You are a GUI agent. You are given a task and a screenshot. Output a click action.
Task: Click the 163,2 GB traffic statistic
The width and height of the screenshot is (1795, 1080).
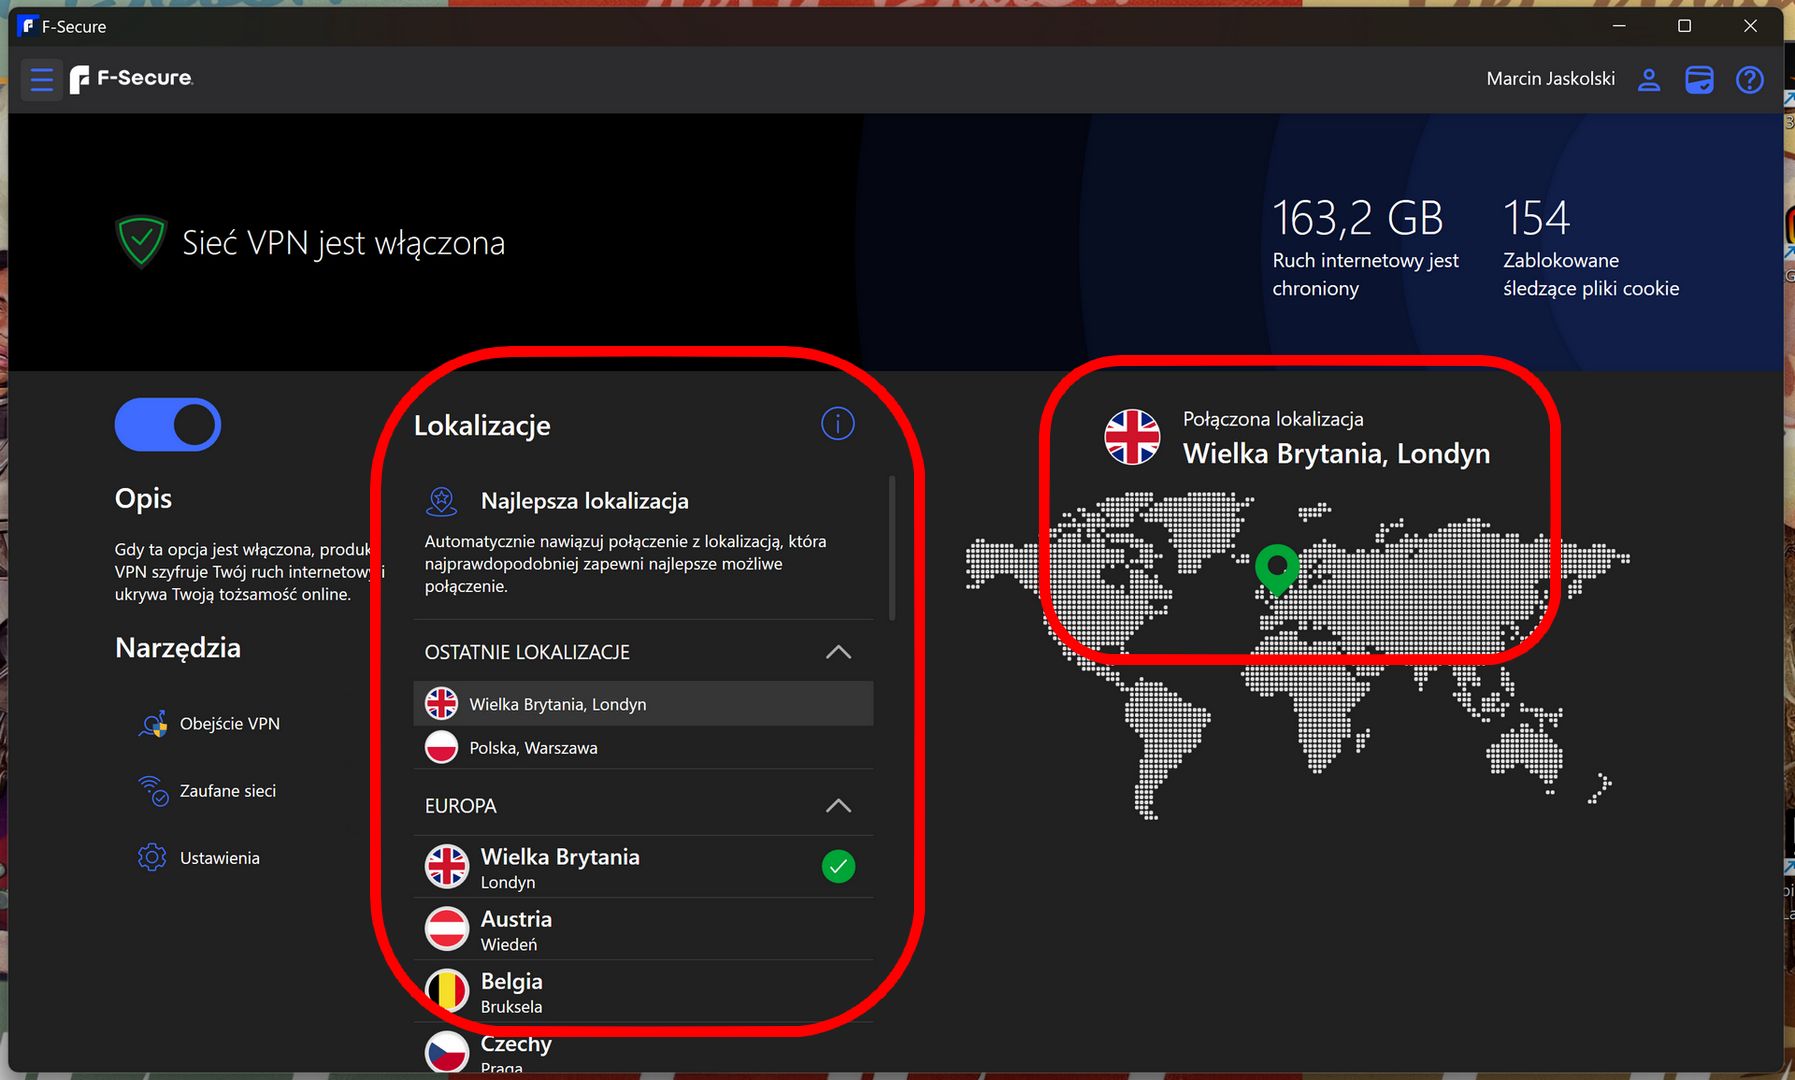pos(1357,219)
